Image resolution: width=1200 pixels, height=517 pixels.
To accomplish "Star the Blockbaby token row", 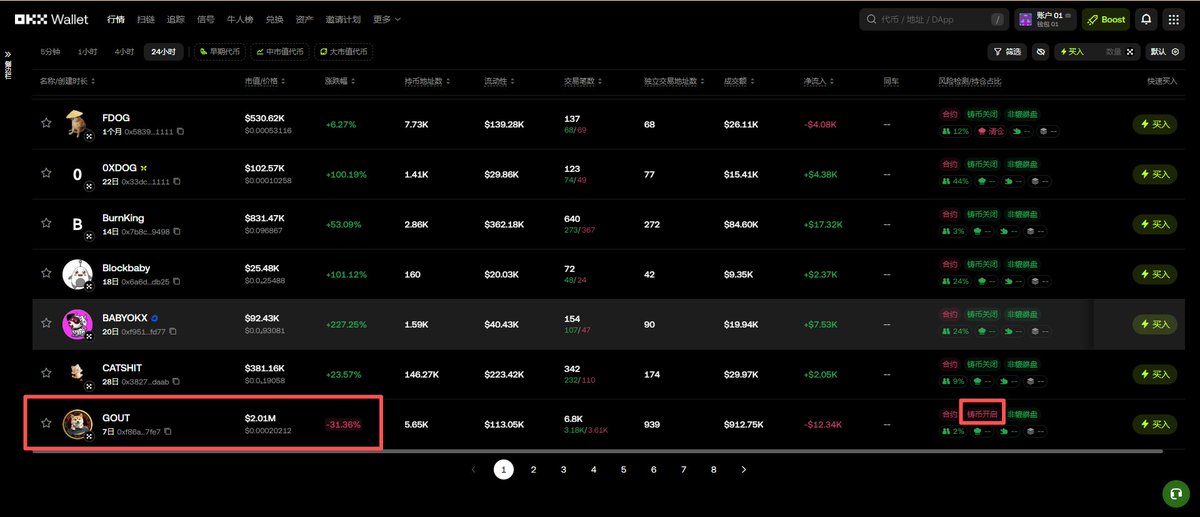I will 46,273.
